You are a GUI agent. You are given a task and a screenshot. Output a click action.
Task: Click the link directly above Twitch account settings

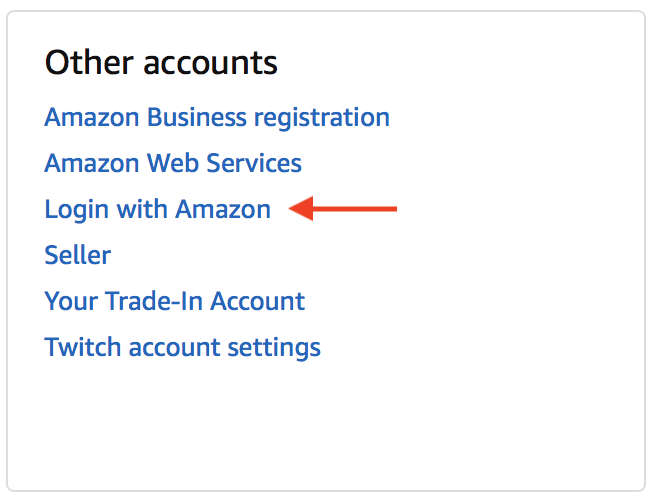(174, 302)
